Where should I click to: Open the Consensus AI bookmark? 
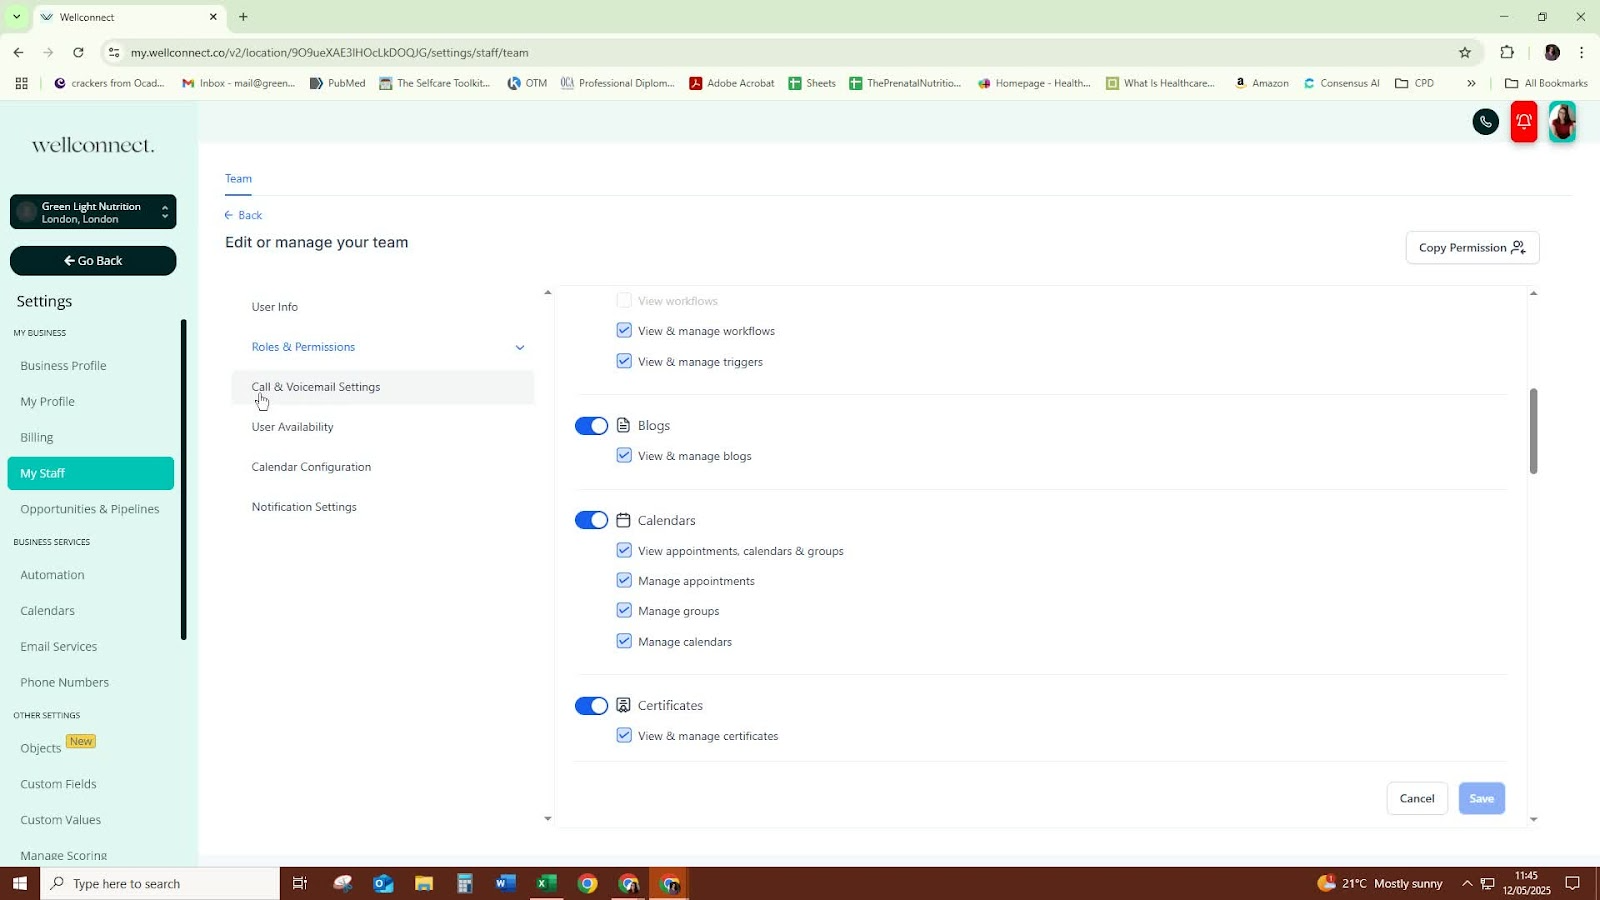click(1341, 83)
